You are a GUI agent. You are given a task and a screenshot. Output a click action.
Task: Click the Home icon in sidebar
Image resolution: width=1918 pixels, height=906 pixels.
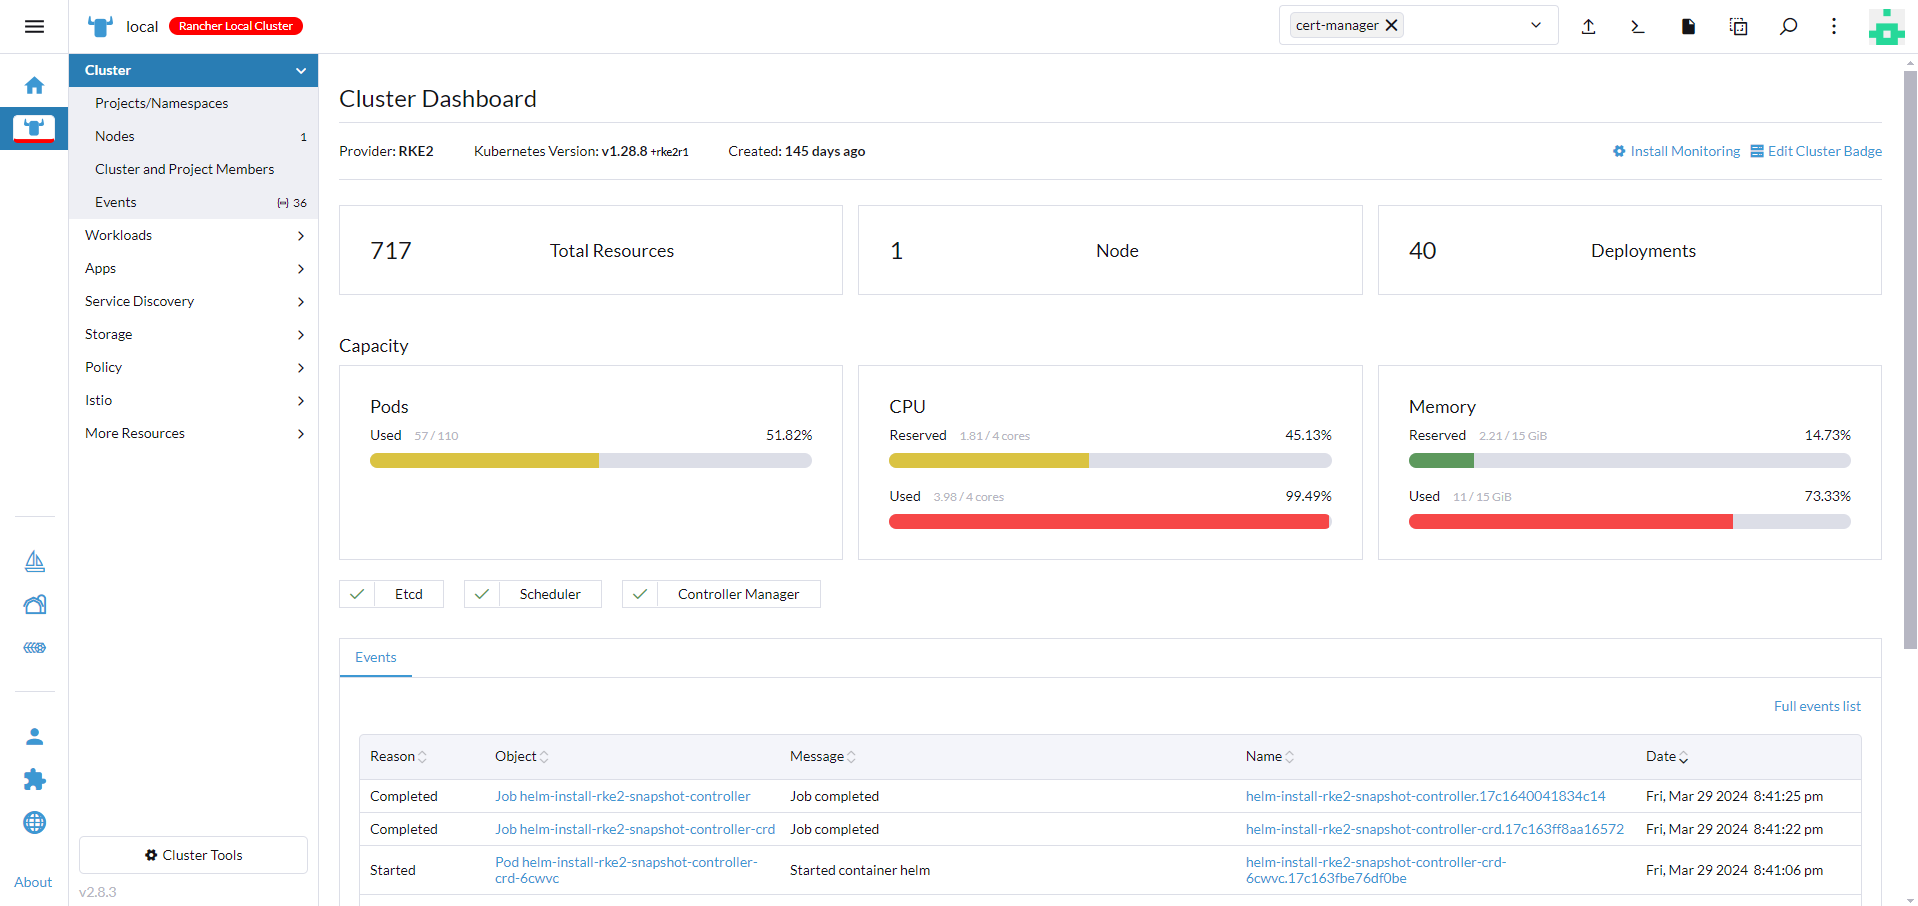pos(34,86)
